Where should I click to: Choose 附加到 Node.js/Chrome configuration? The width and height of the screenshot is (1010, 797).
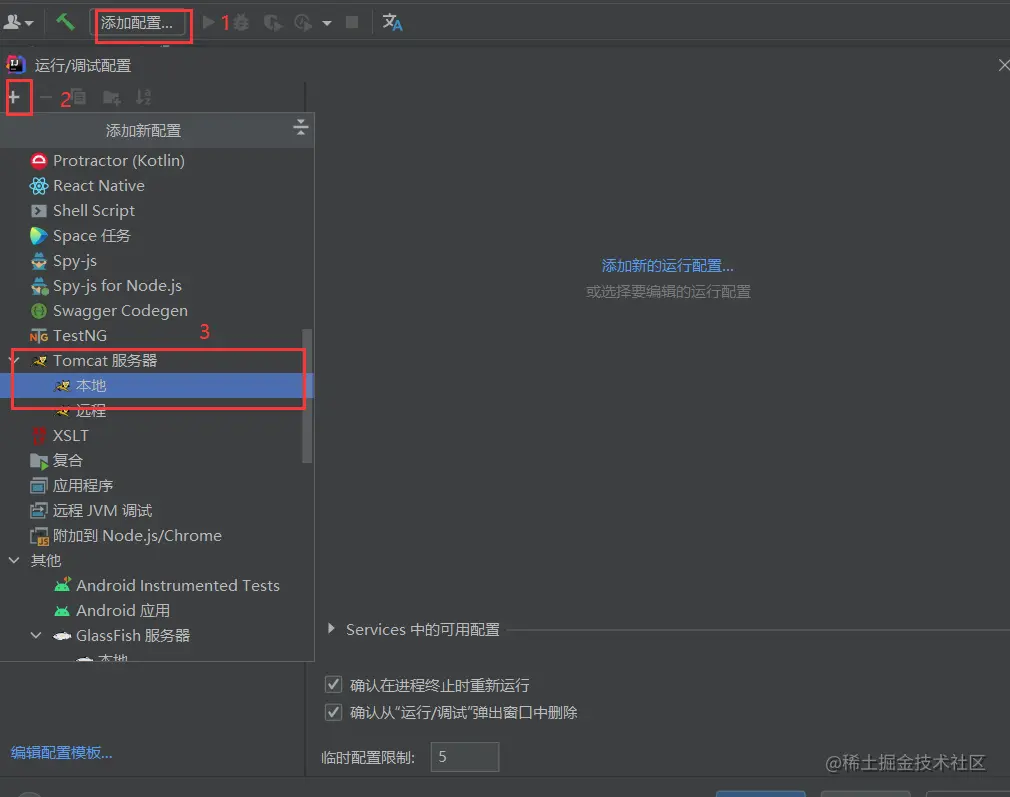point(157,535)
